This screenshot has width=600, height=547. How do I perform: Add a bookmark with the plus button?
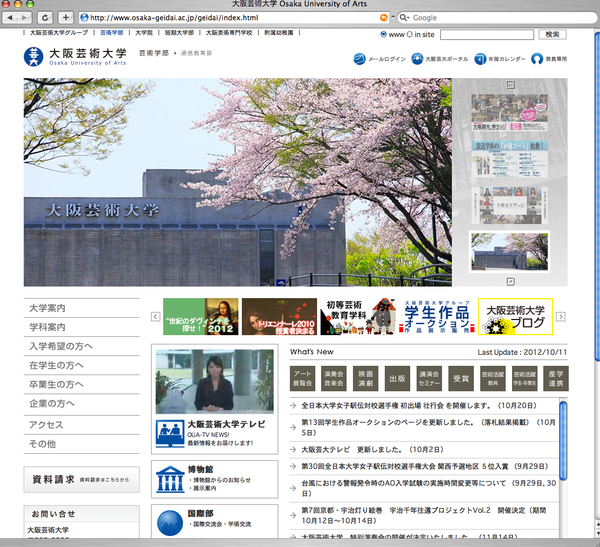point(66,18)
